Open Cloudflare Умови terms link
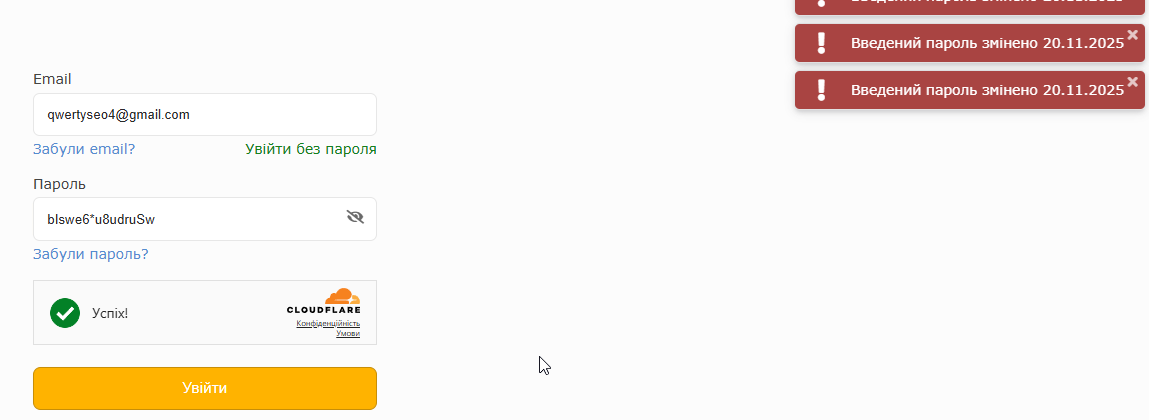This screenshot has width=1149, height=420. pos(347,333)
